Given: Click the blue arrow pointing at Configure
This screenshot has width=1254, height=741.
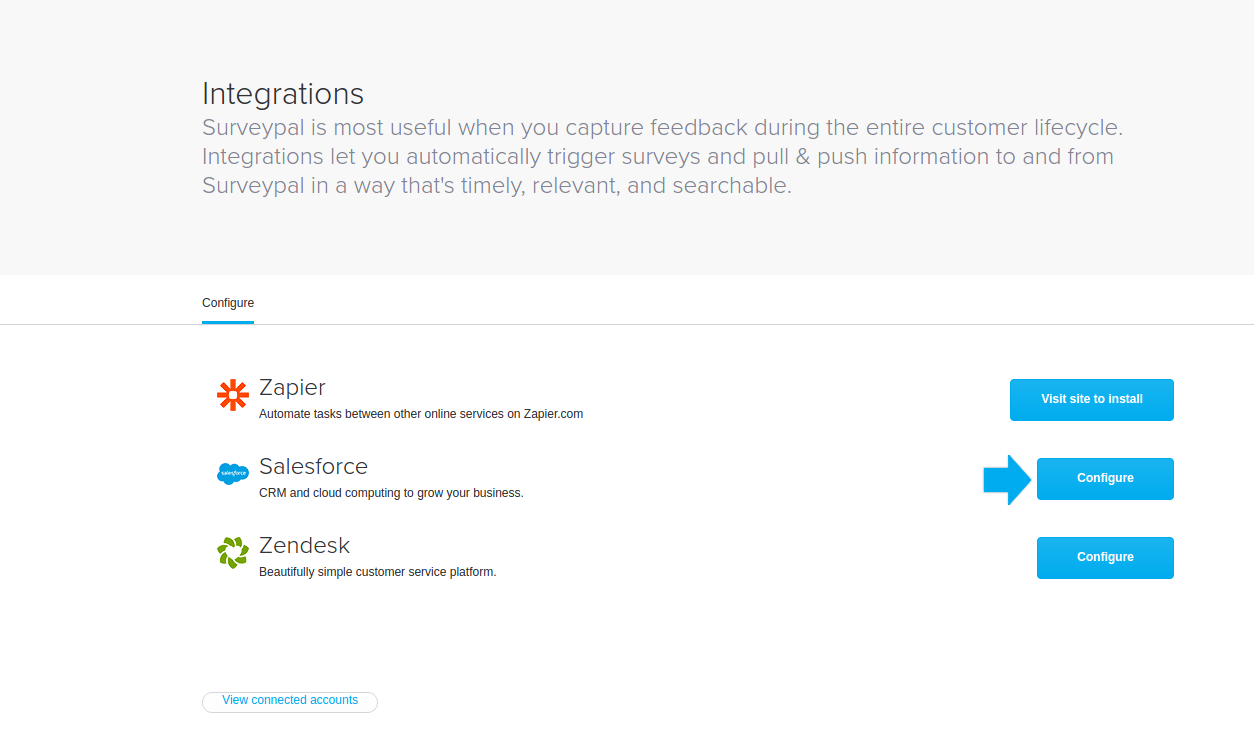Looking at the screenshot, I should tap(1007, 480).
